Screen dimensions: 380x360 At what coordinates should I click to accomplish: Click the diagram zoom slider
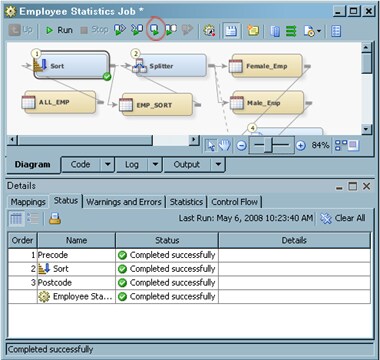[x=272, y=145]
